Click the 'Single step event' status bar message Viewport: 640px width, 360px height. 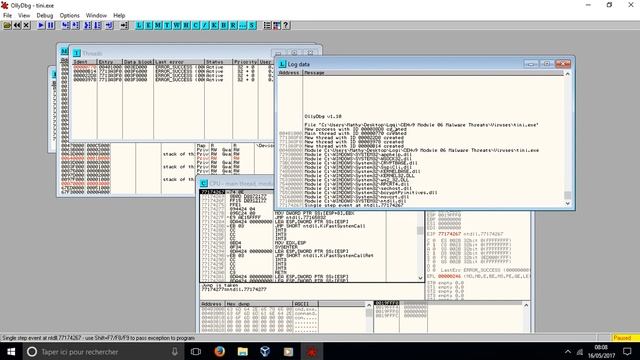pyautogui.click(x=98, y=338)
